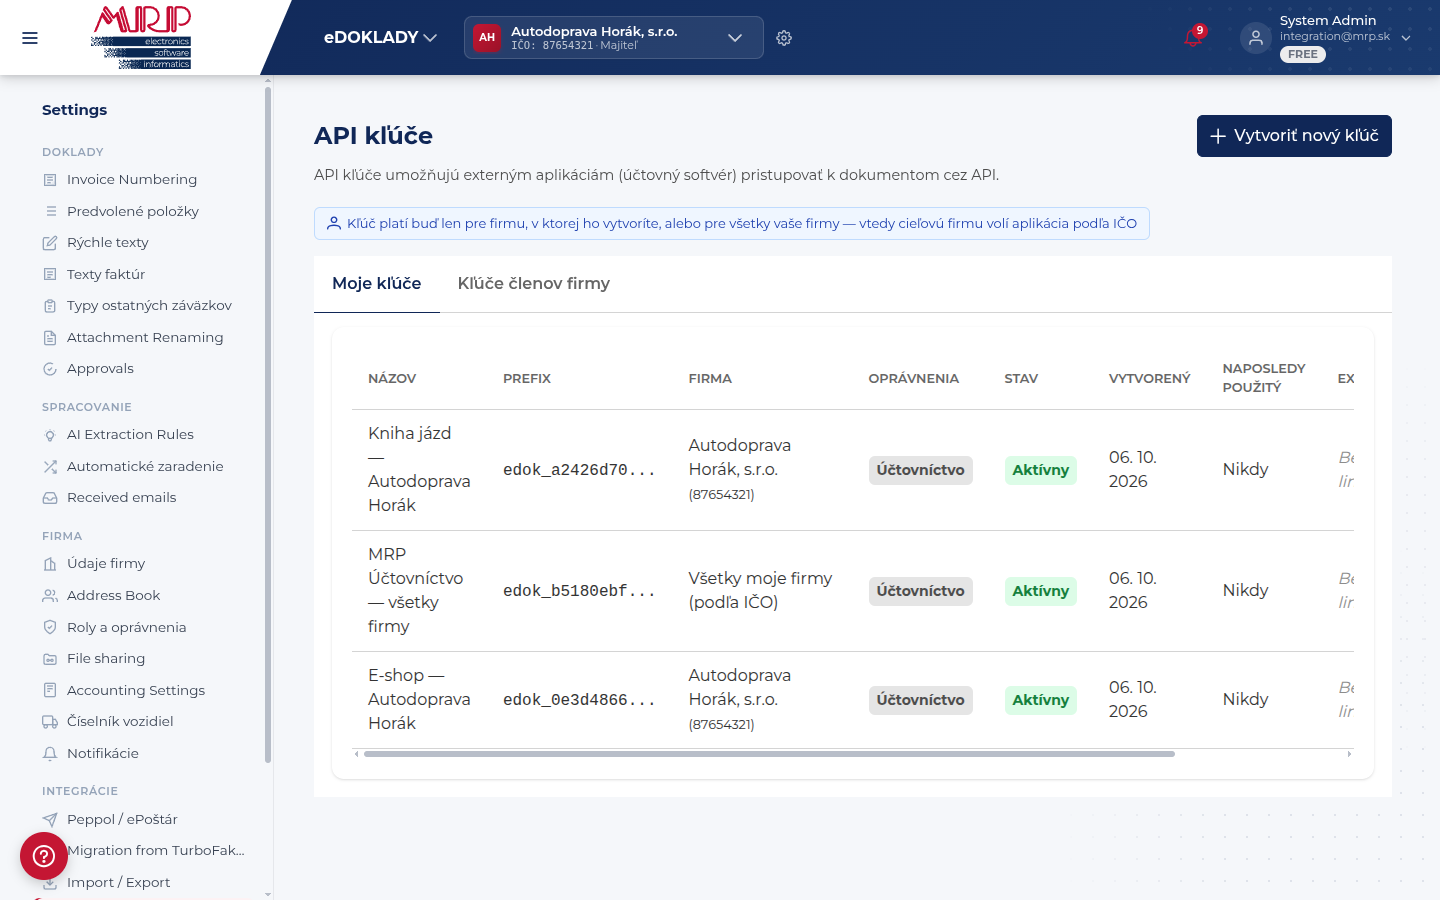The height and width of the screenshot is (900, 1440).
Task: Go to File sharing settings
Action: pyautogui.click(x=106, y=659)
